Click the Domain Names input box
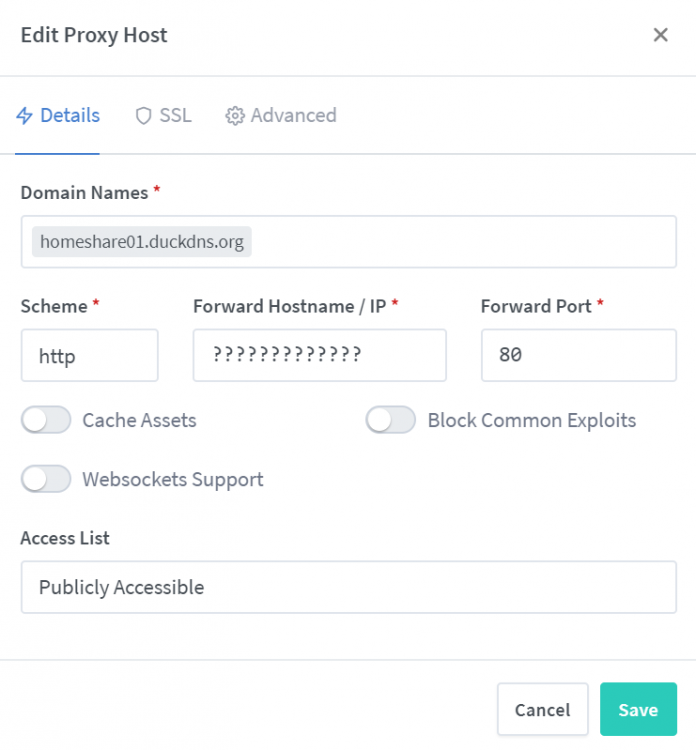Image resolution: width=696 pixels, height=750 pixels. point(349,242)
